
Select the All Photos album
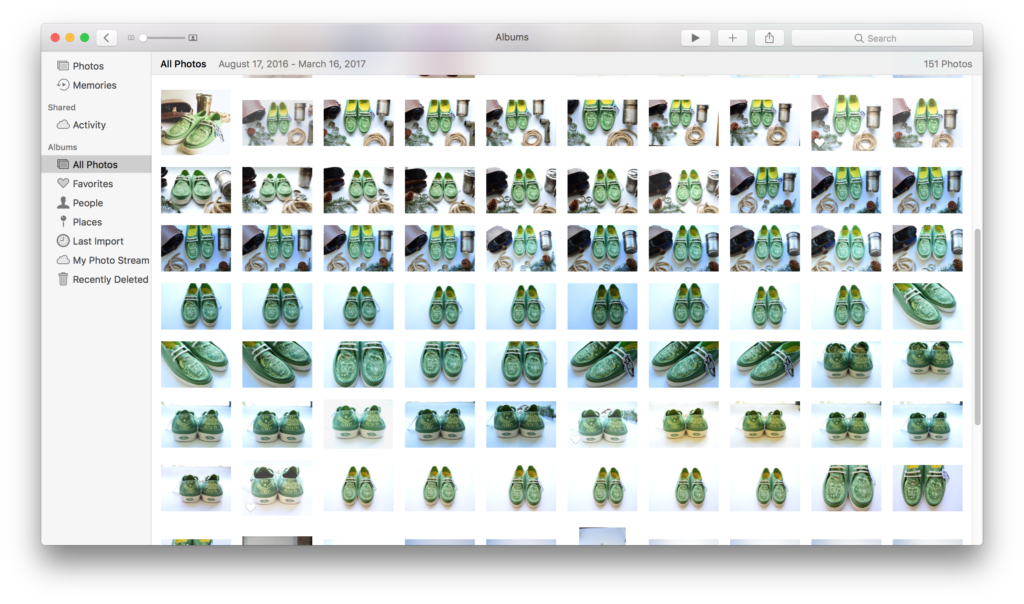(95, 164)
